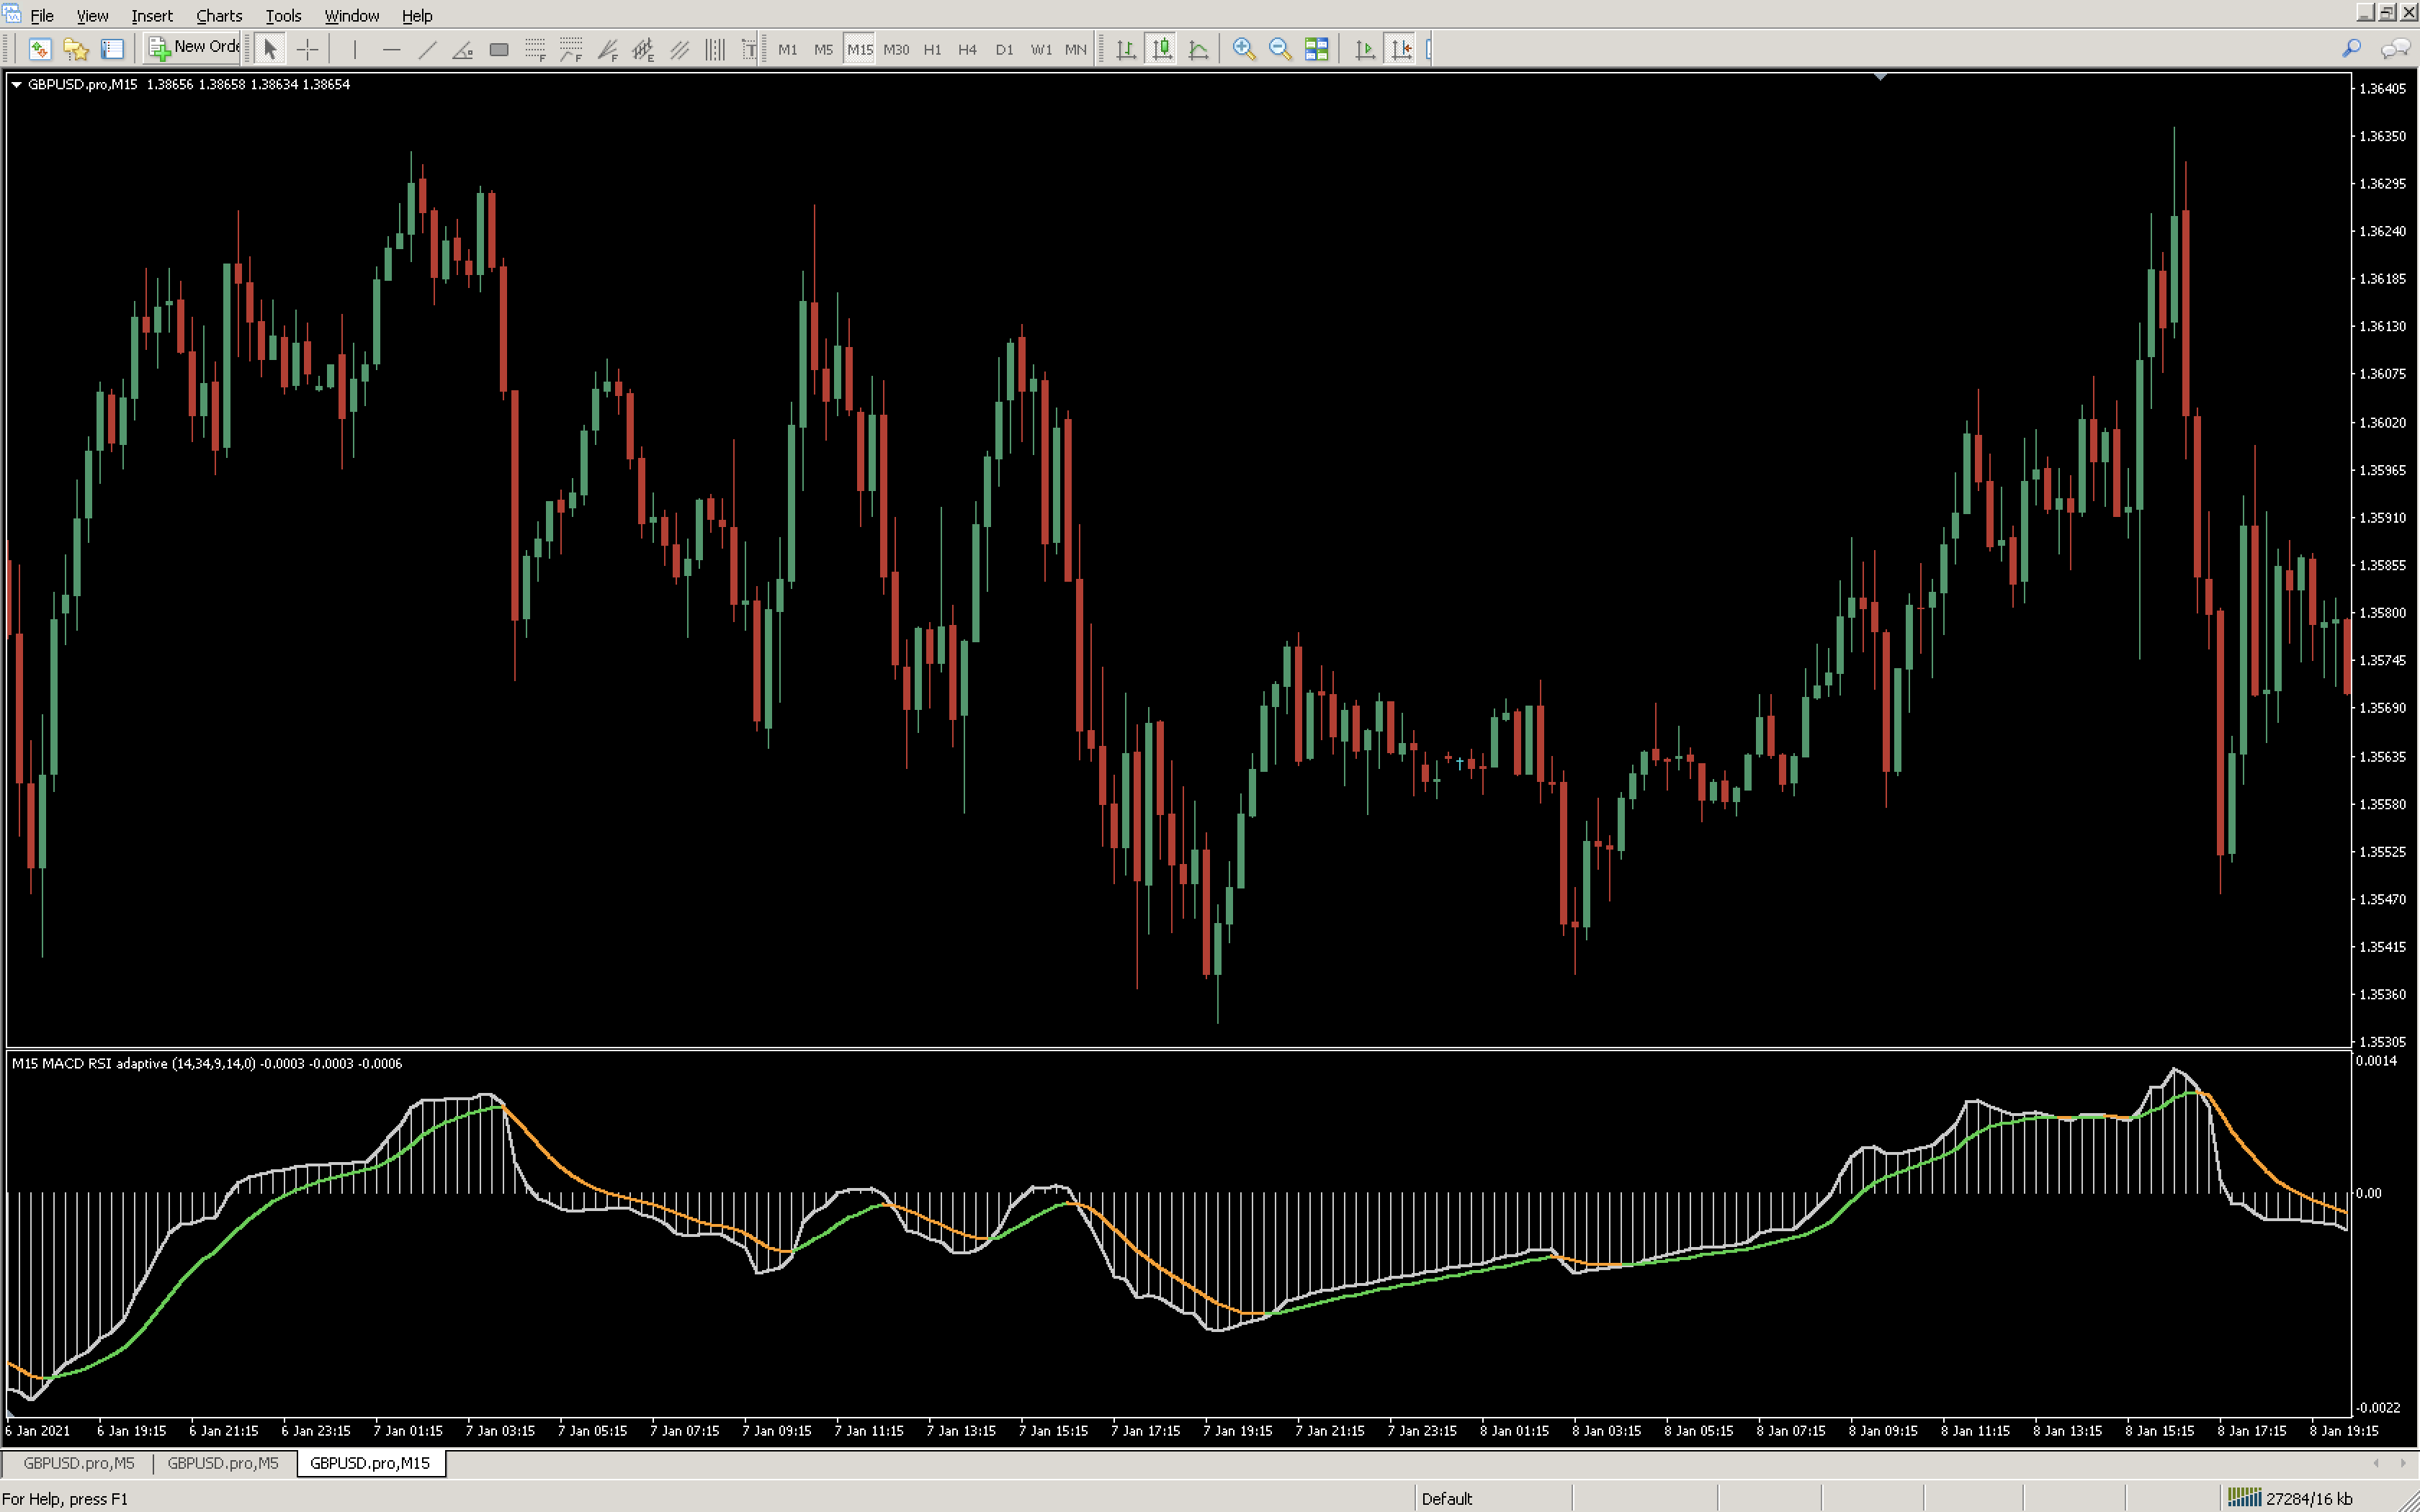Viewport: 2420px width, 1512px height.
Task: Select the H4 timeframe button
Action: [x=967, y=49]
